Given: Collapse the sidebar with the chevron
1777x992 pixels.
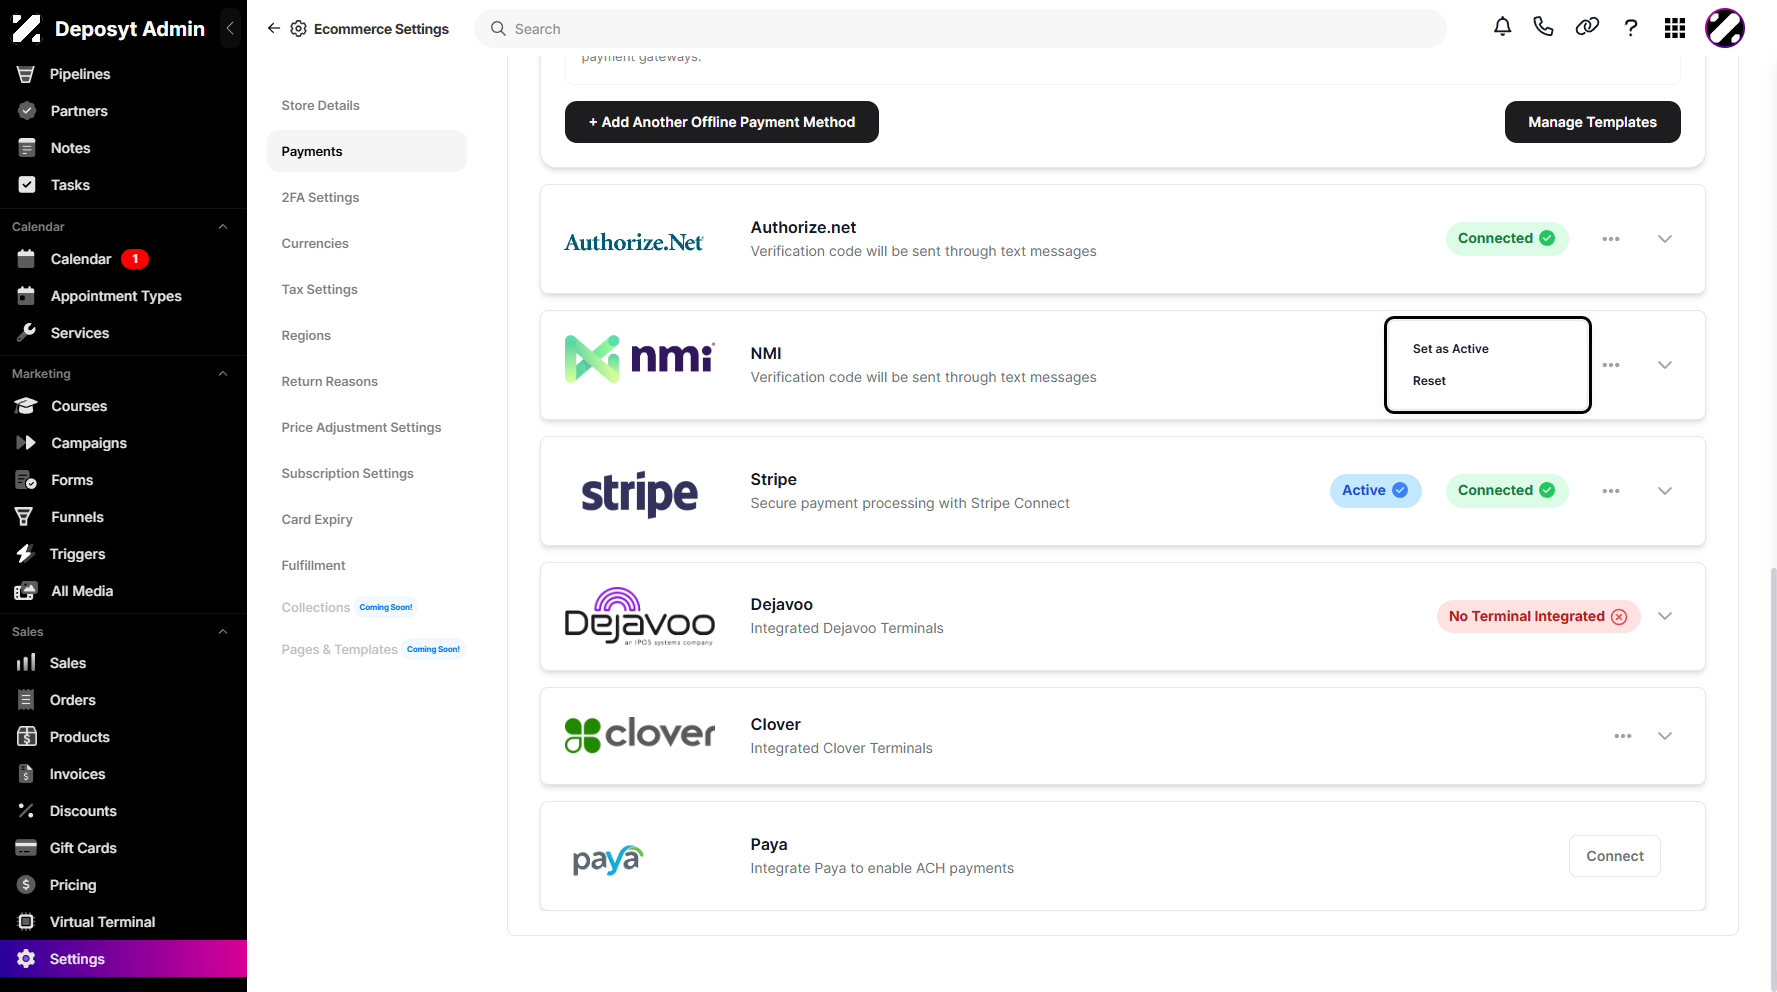Looking at the screenshot, I should [x=230, y=28].
